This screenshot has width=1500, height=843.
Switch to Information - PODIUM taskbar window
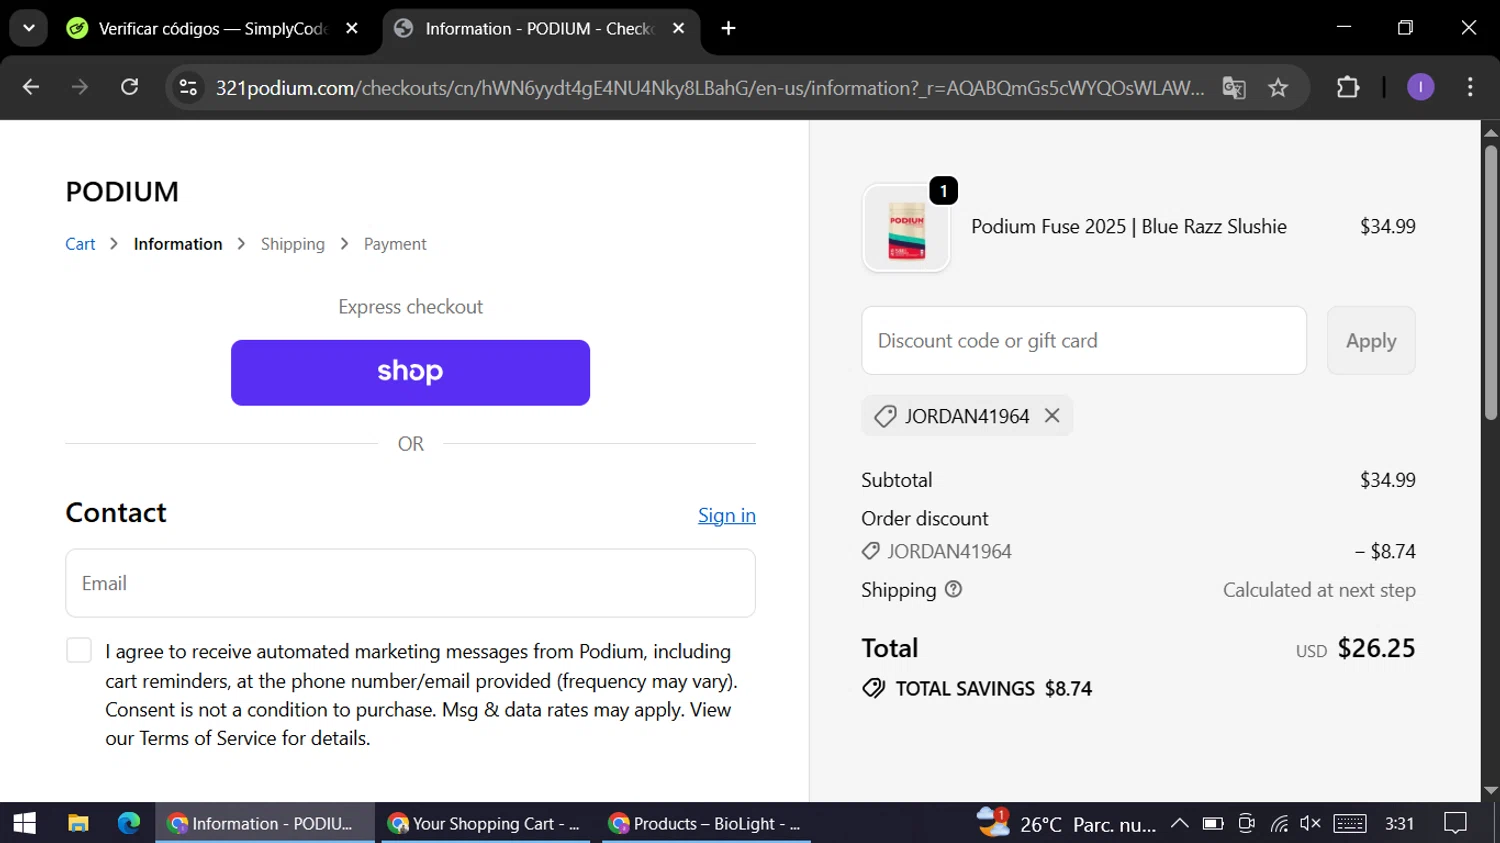click(265, 823)
